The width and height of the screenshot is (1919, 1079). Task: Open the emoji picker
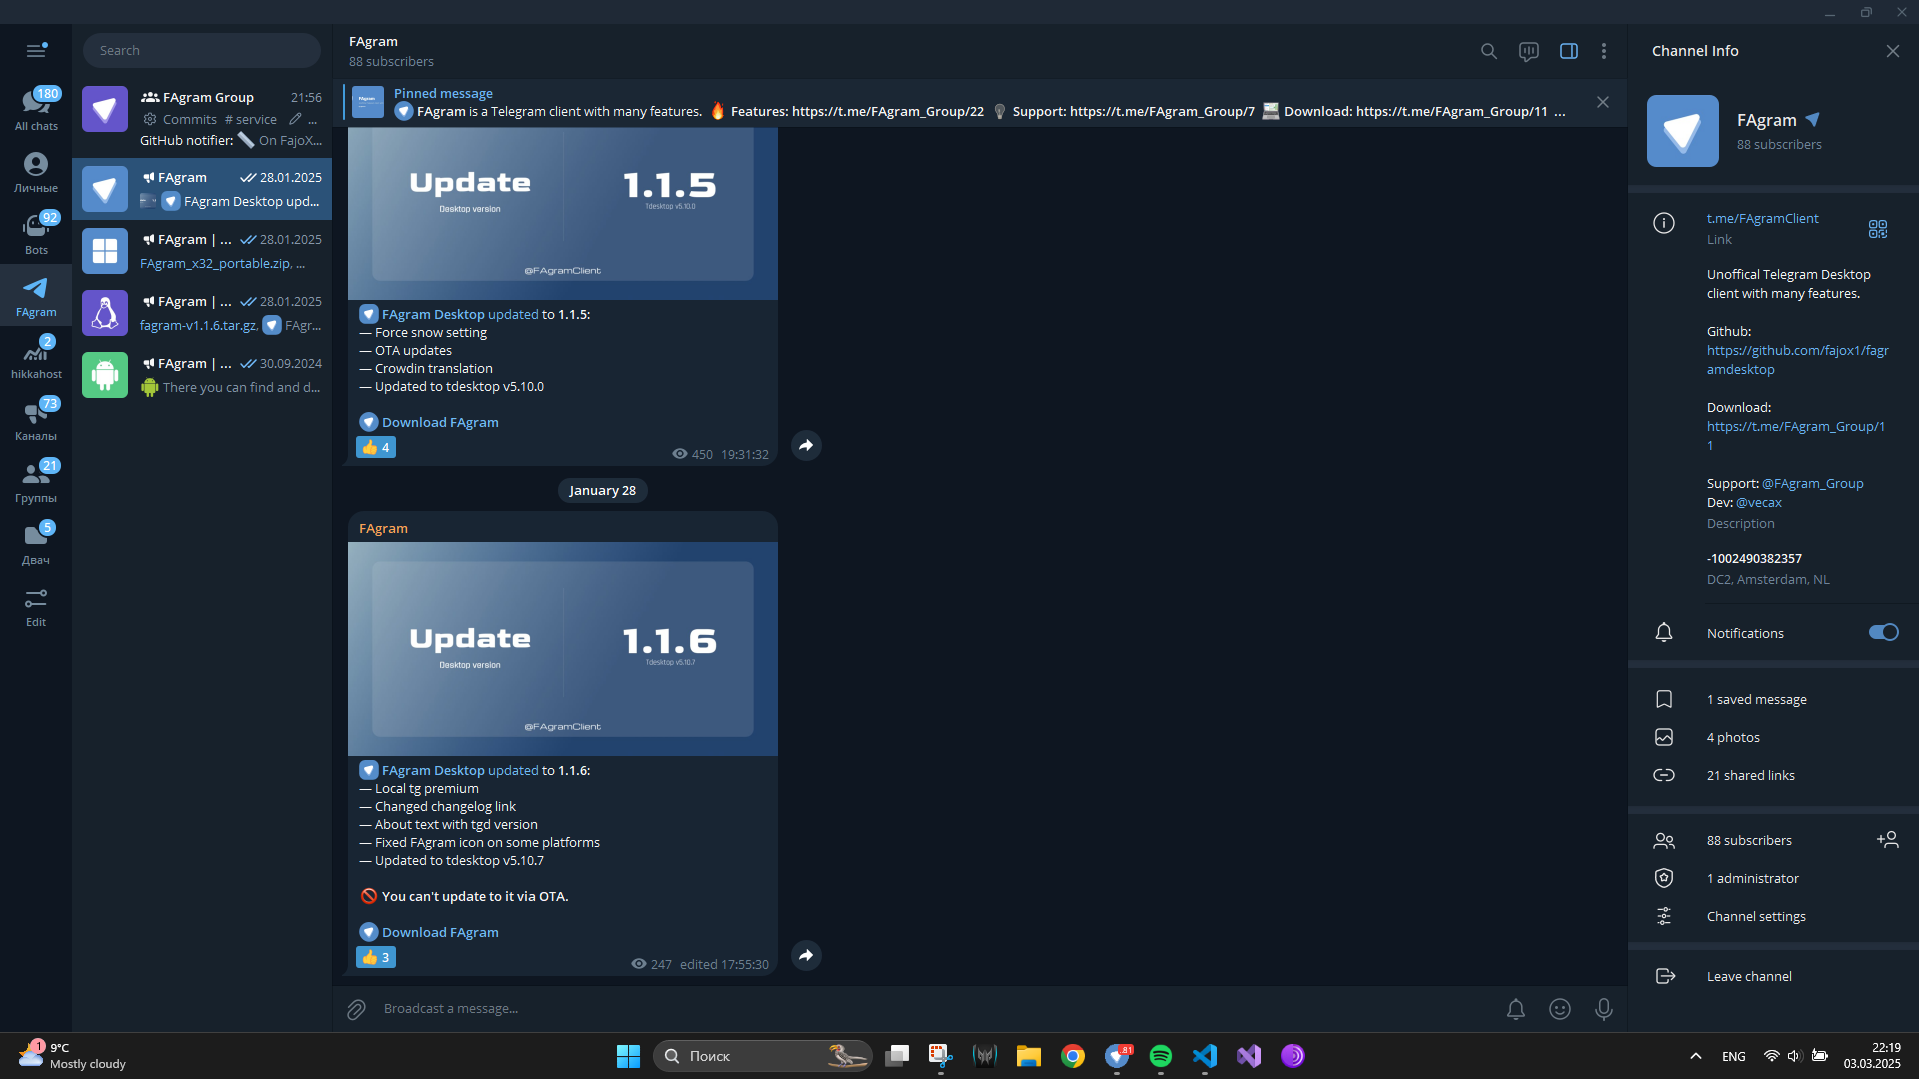pyautogui.click(x=1560, y=1009)
